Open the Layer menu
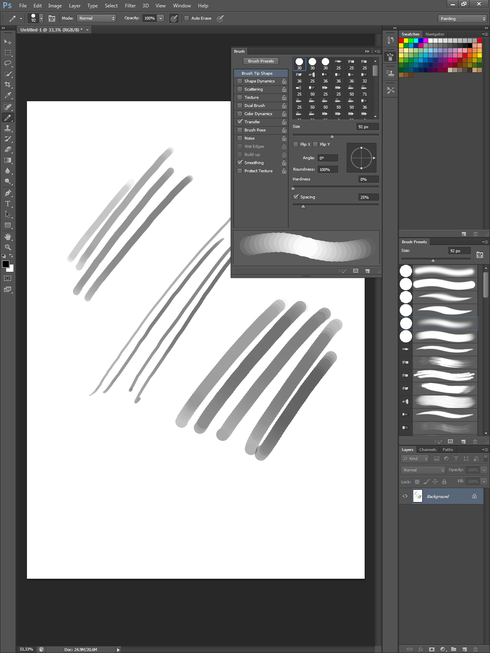The height and width of the screenshot is (653, 490). pyautogui.click(x=75, y=6)
